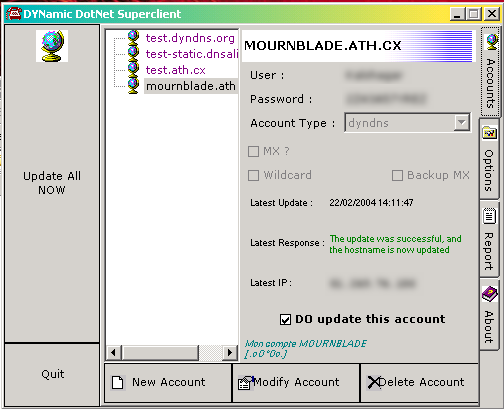This screenshot has width=504, height=409.
Task: Click the large globe icon in the left panel
Action: [52, 46]
